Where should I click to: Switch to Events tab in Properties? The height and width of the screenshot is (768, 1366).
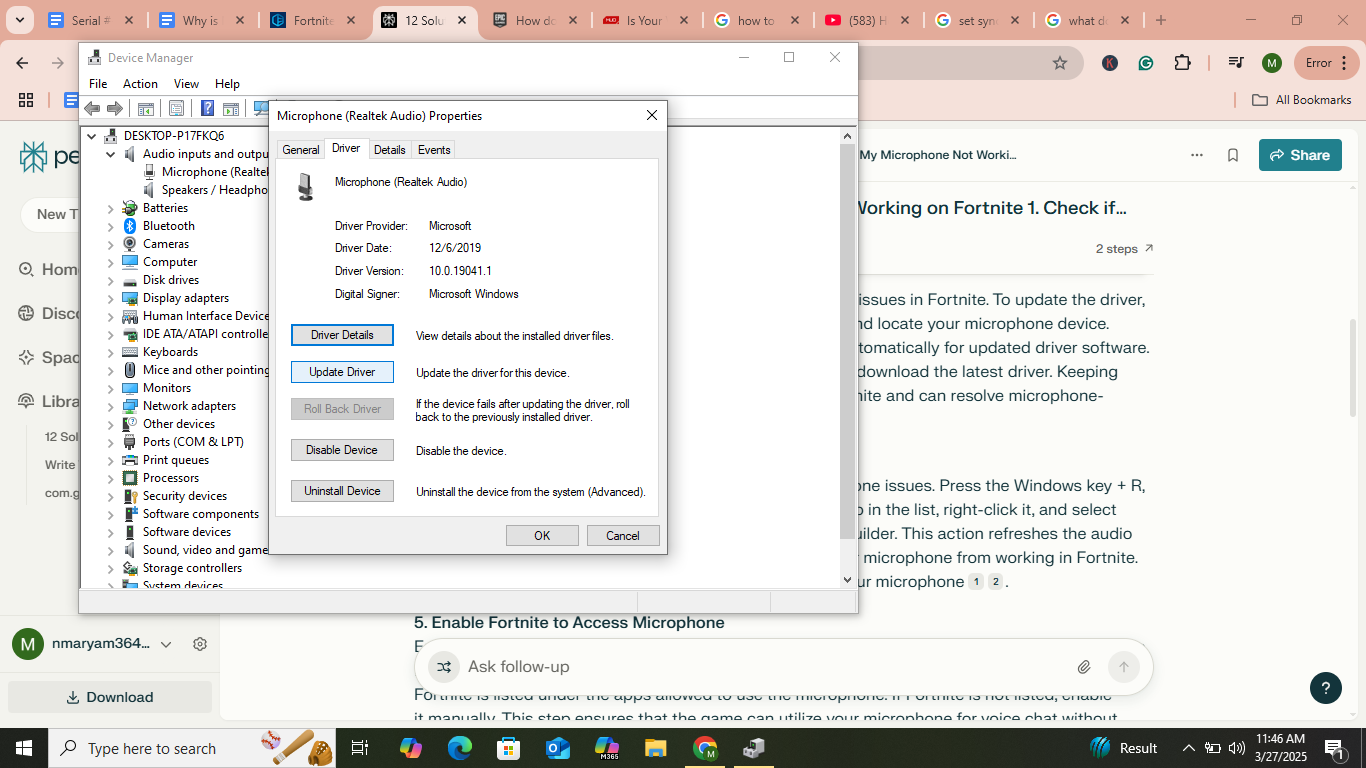434,150
